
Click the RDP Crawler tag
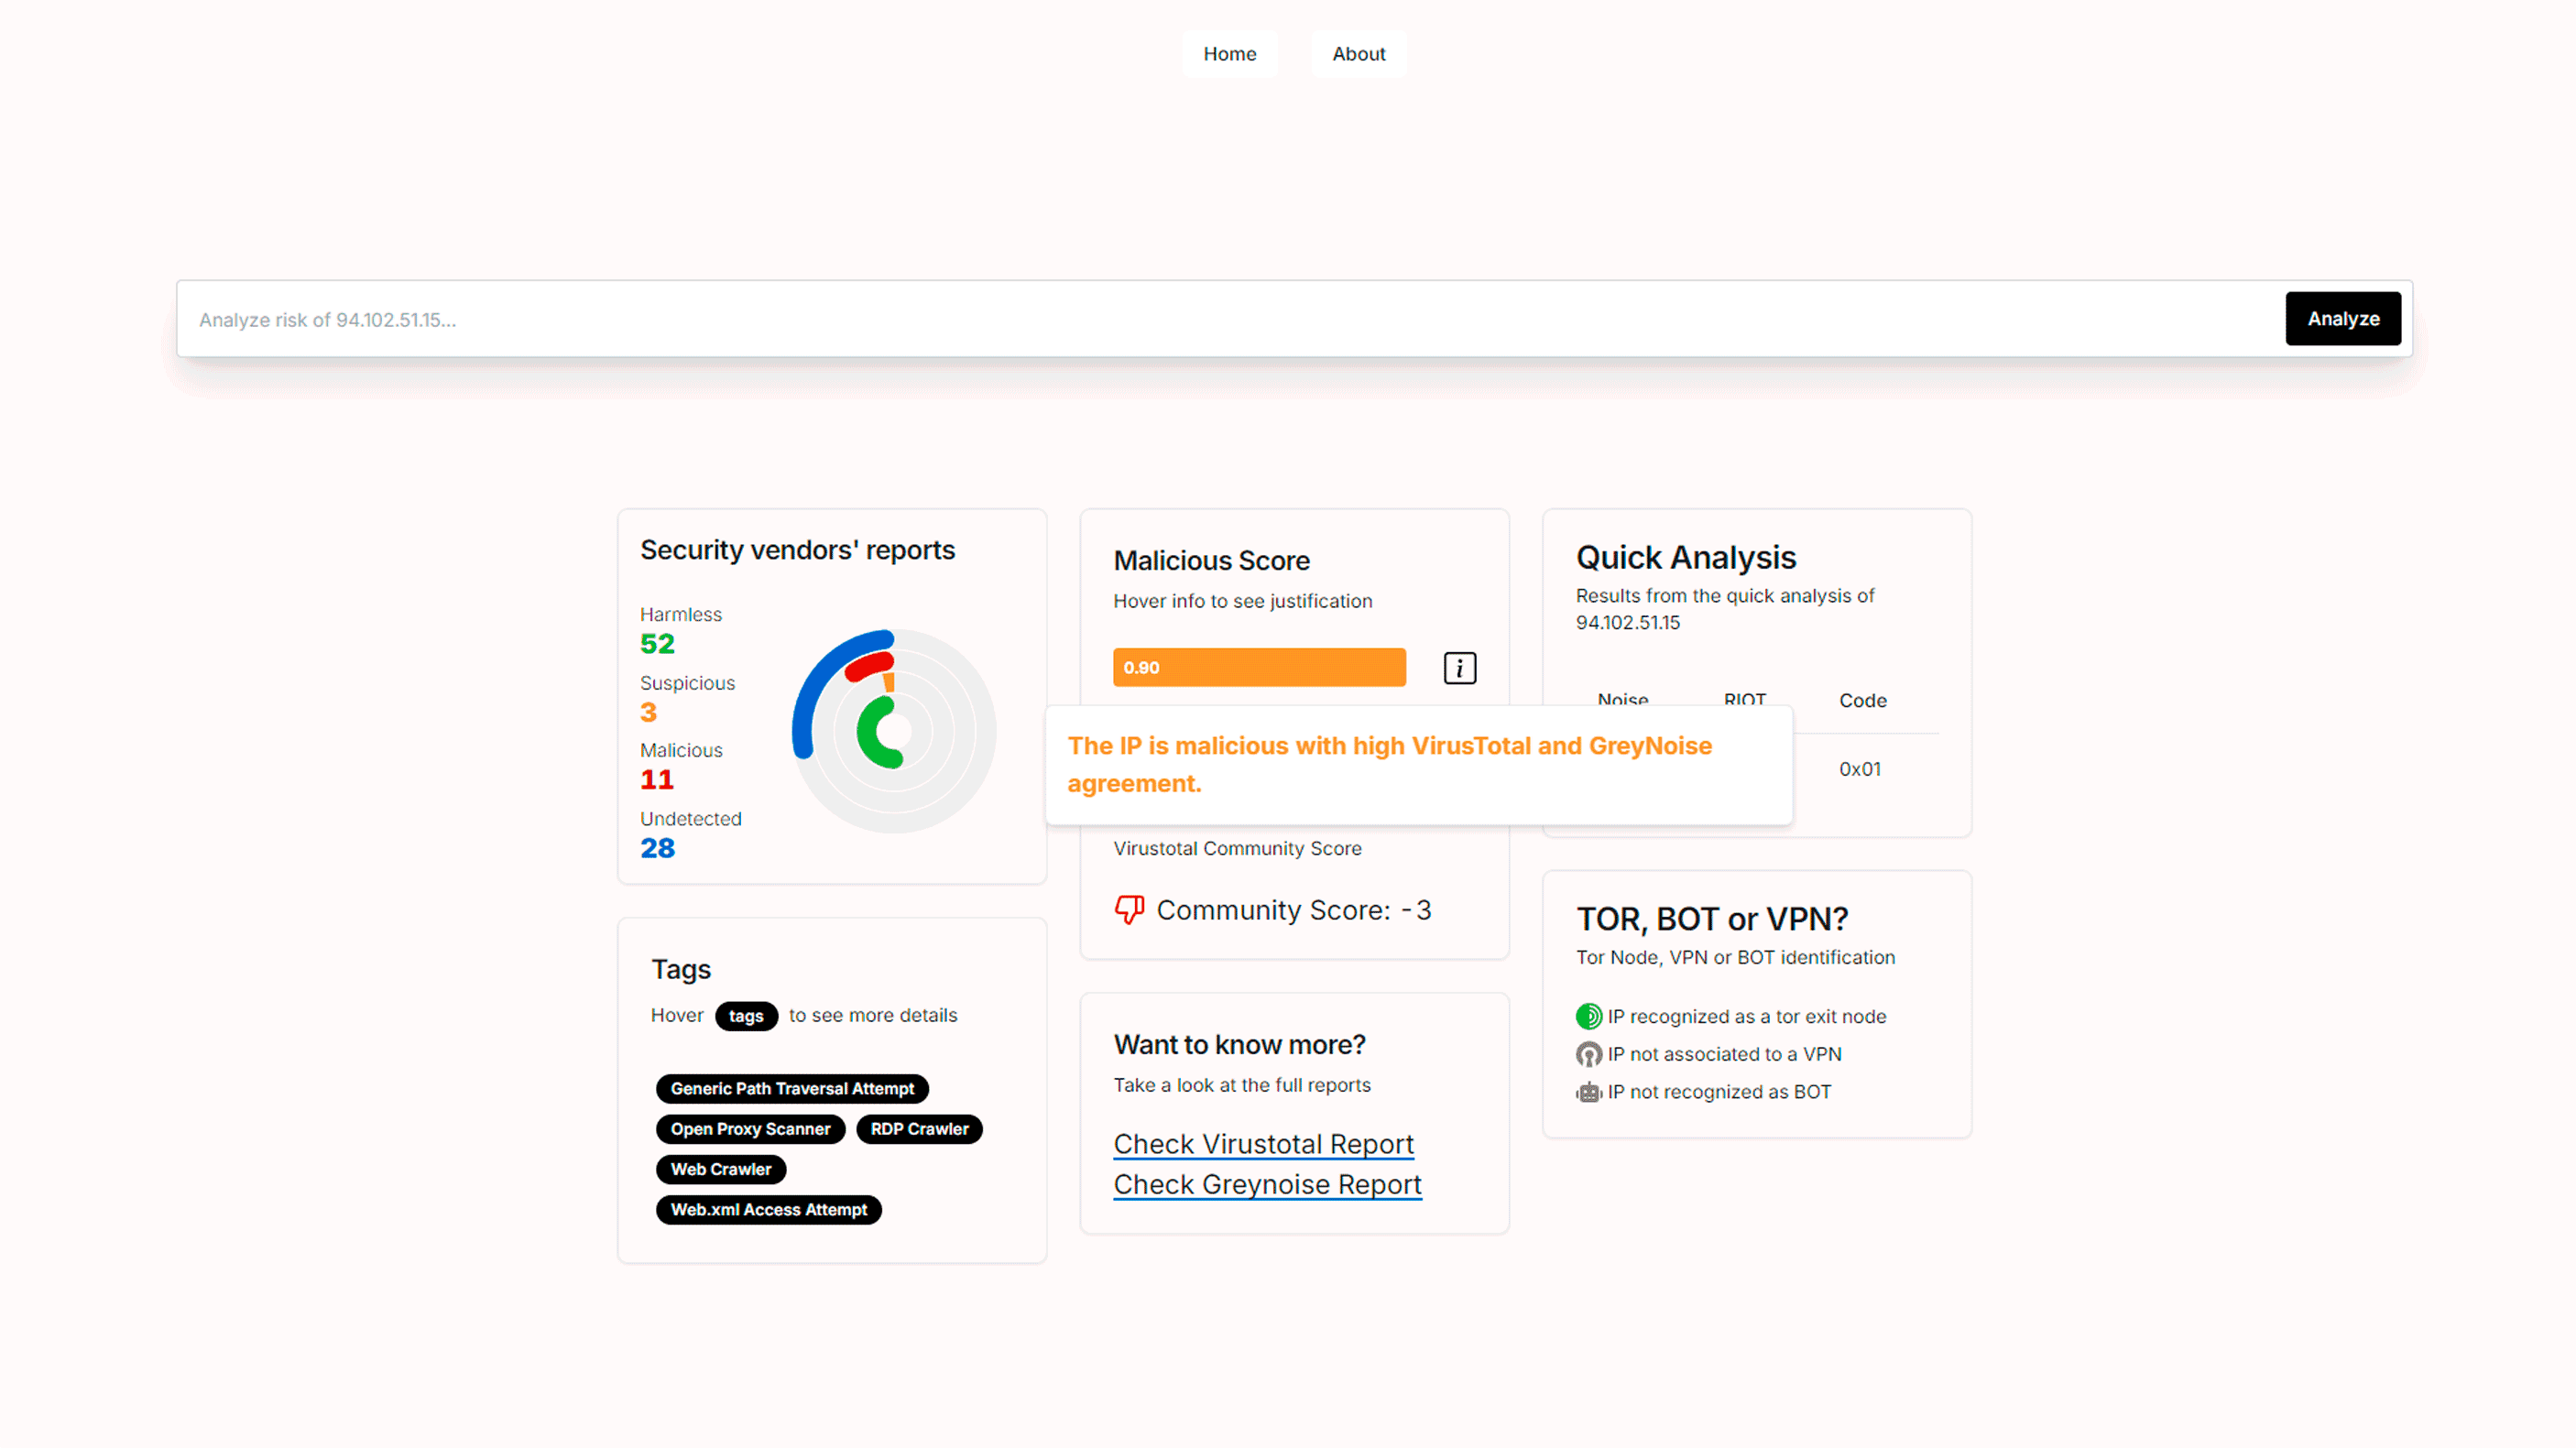[919, 1129]
